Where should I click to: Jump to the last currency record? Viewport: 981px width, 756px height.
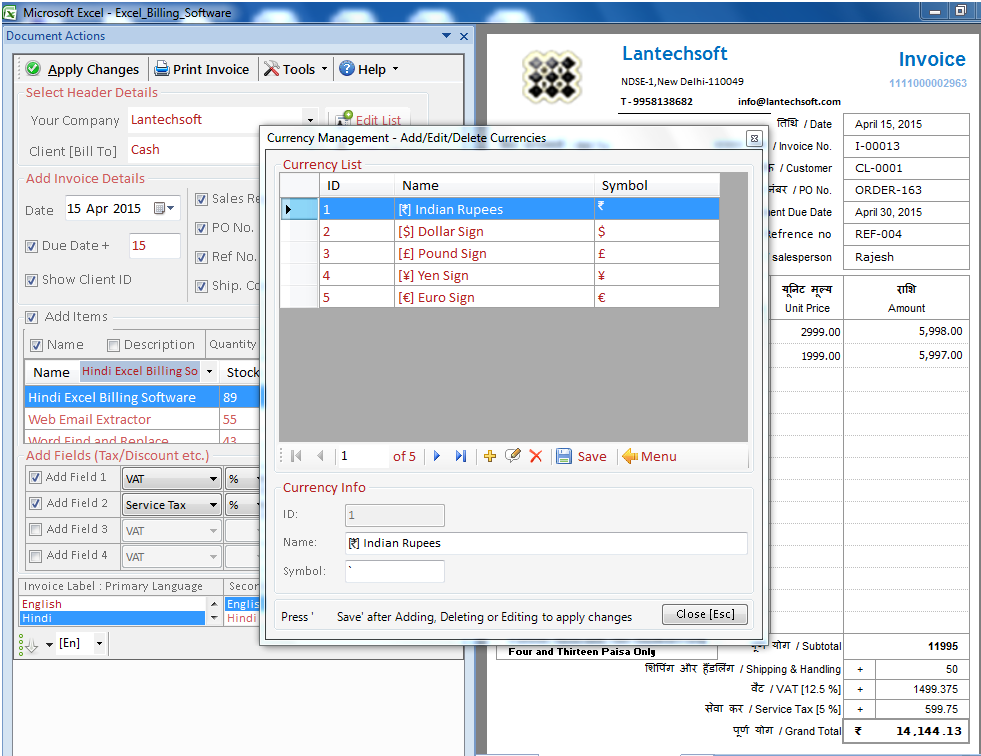click(461, 456)
